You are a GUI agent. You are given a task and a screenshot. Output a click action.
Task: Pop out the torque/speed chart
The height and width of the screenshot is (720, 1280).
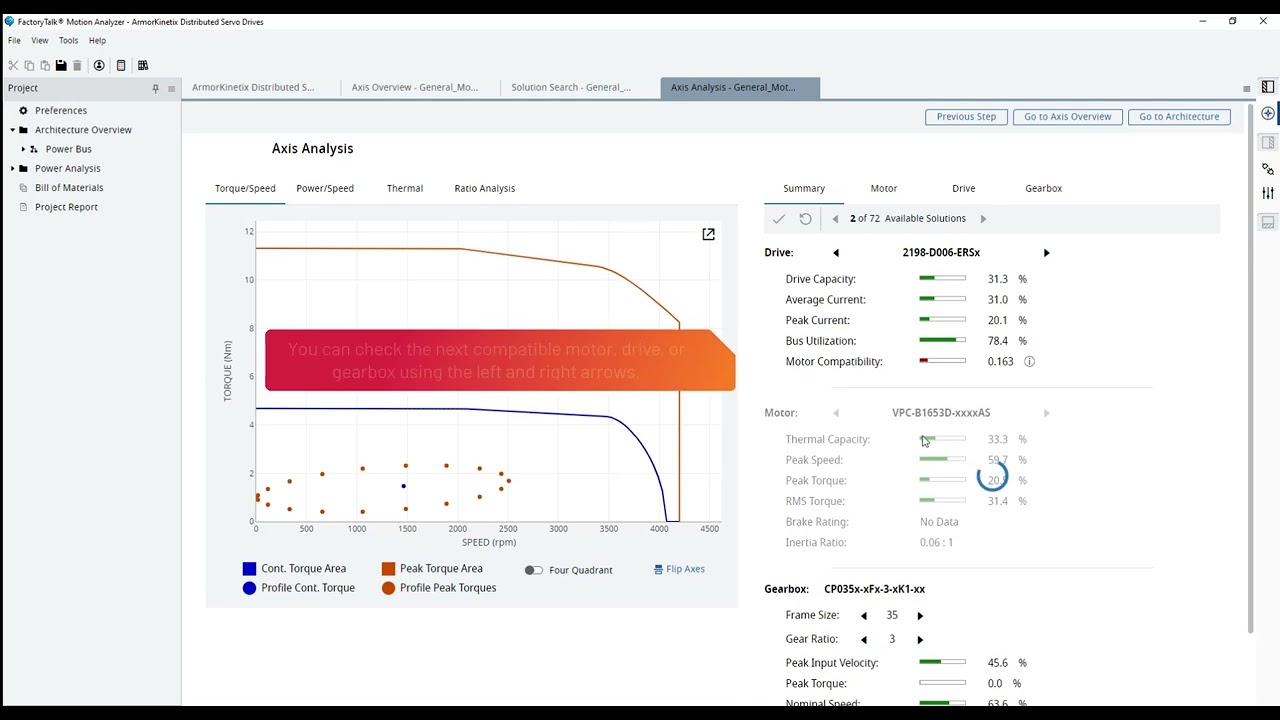(708, 234)
